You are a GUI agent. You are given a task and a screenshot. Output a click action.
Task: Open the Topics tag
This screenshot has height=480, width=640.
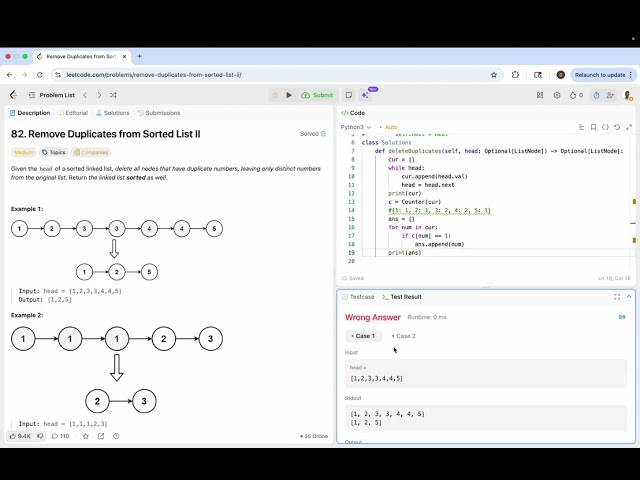coord(53,152)
